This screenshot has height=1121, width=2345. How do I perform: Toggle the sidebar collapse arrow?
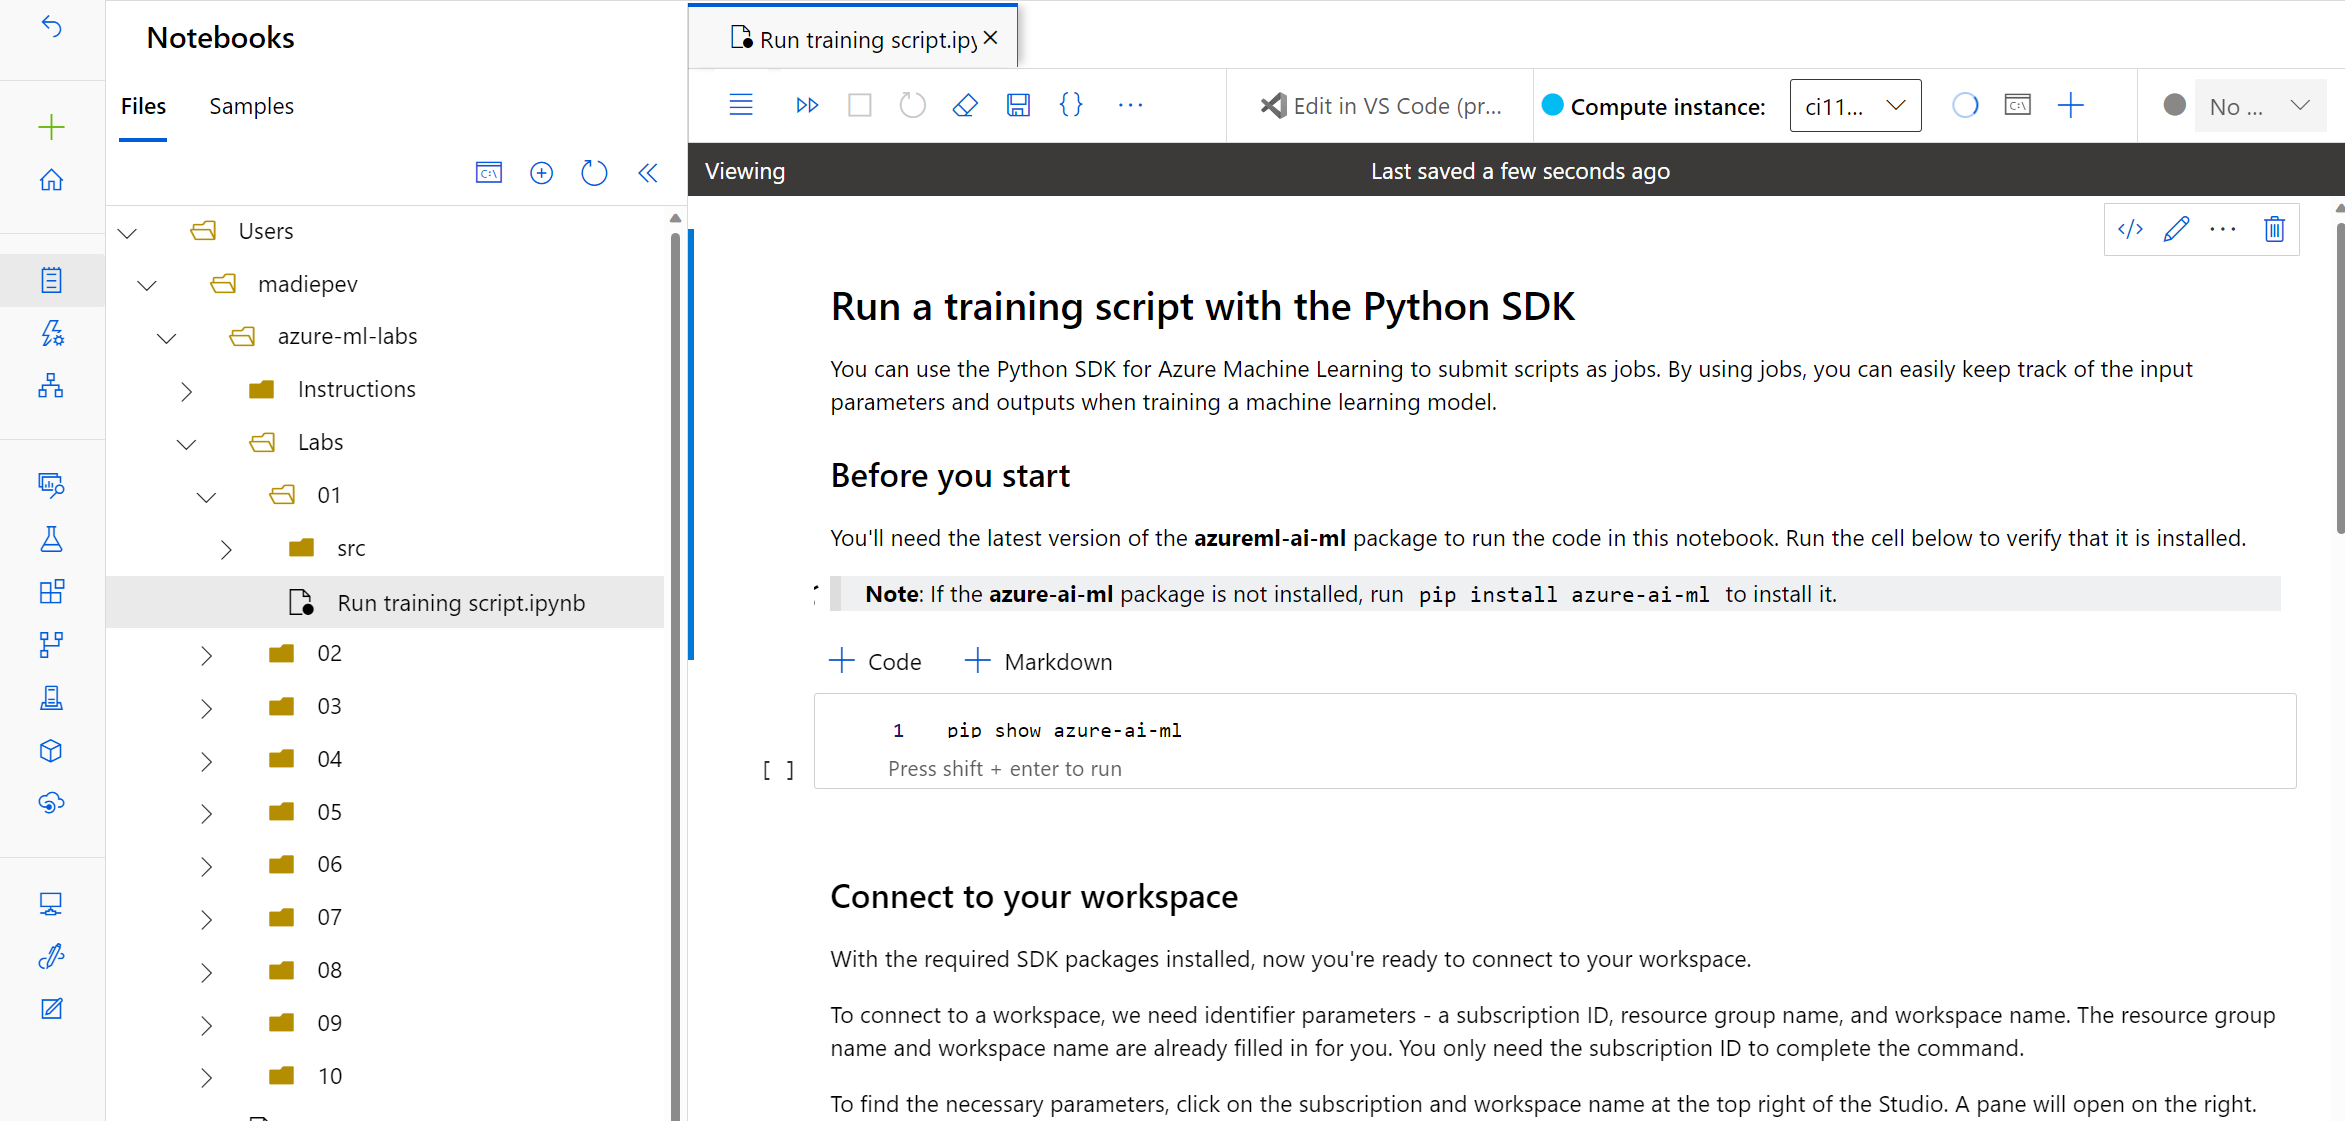(x=646, y=170)
